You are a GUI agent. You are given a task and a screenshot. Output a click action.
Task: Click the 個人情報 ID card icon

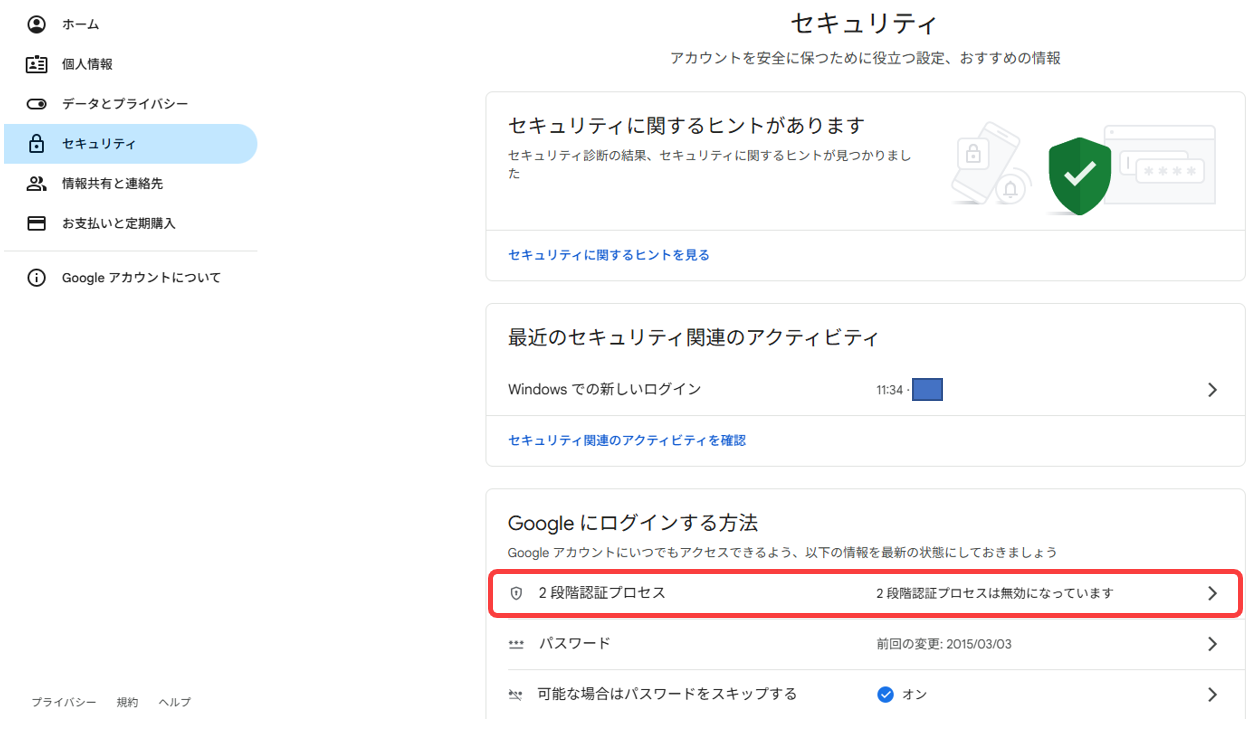[37, 64]
